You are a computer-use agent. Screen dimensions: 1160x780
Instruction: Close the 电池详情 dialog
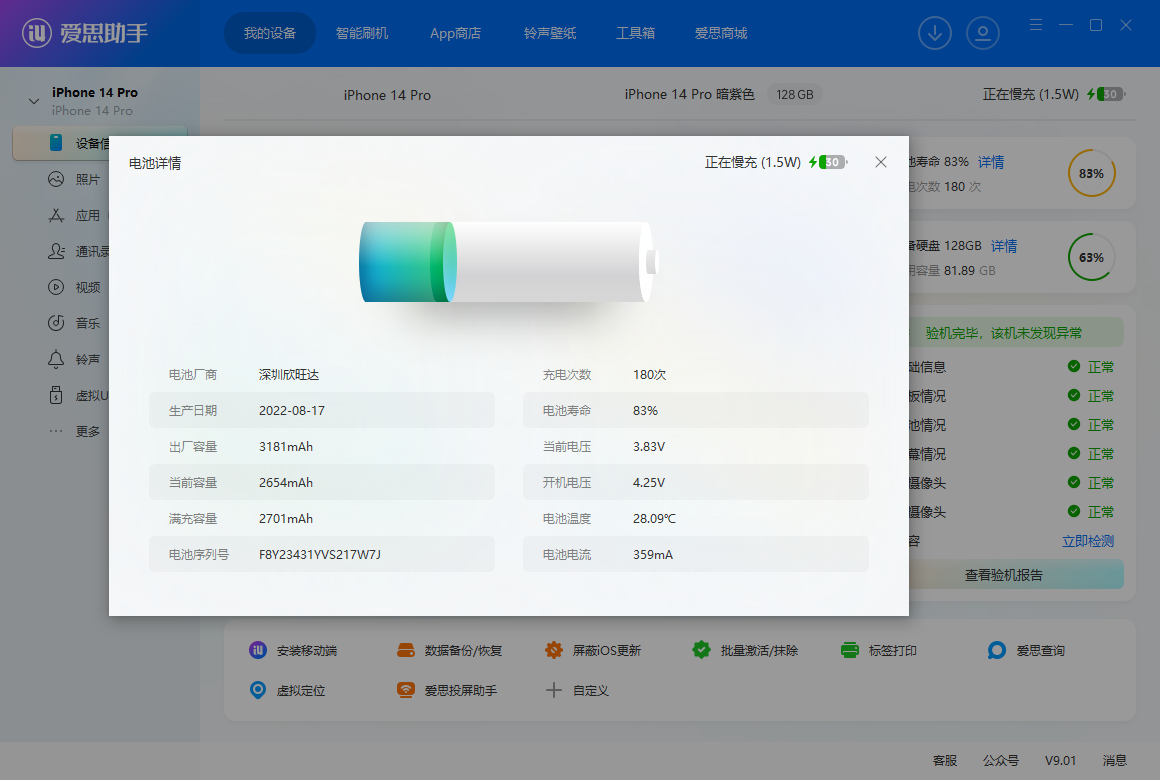(x=881, y=162)
